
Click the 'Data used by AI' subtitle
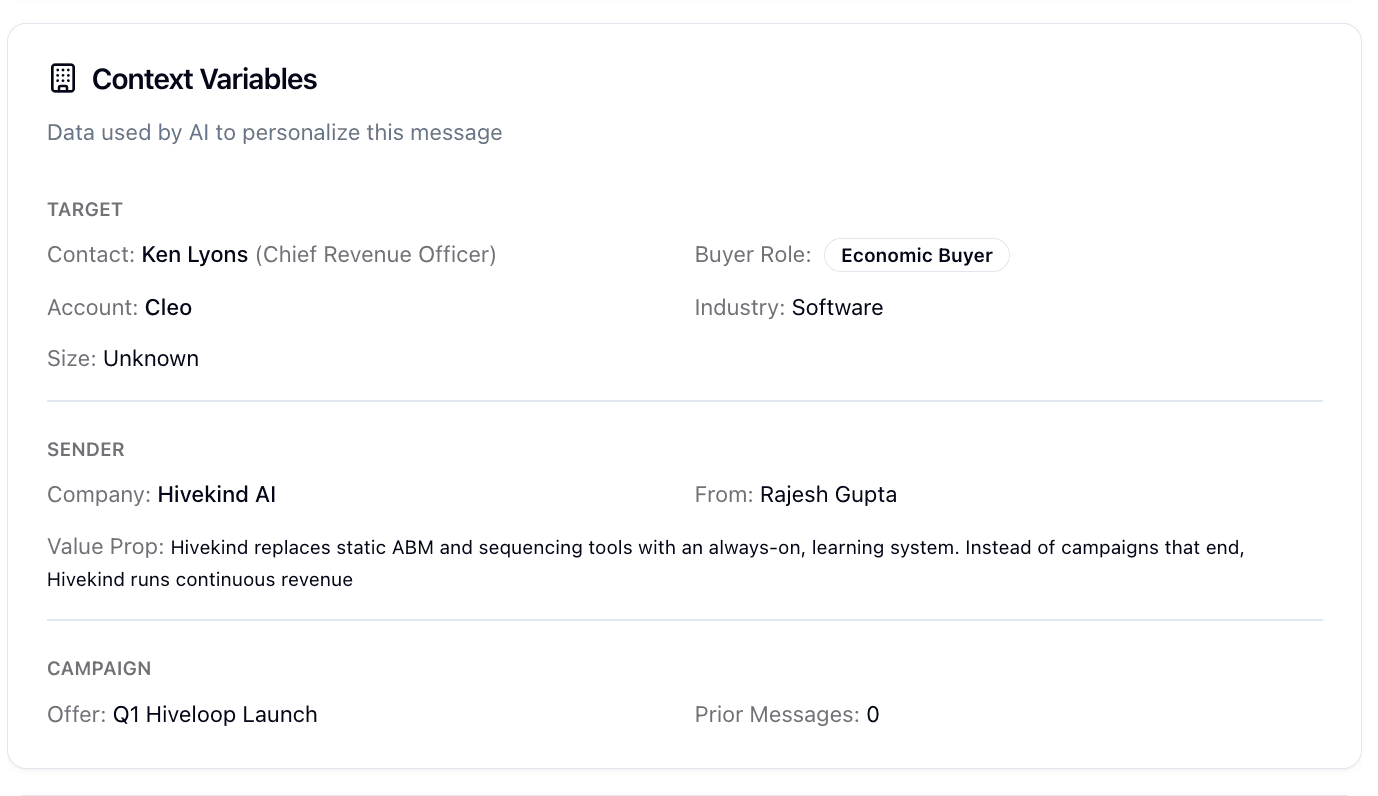point(274,133)
